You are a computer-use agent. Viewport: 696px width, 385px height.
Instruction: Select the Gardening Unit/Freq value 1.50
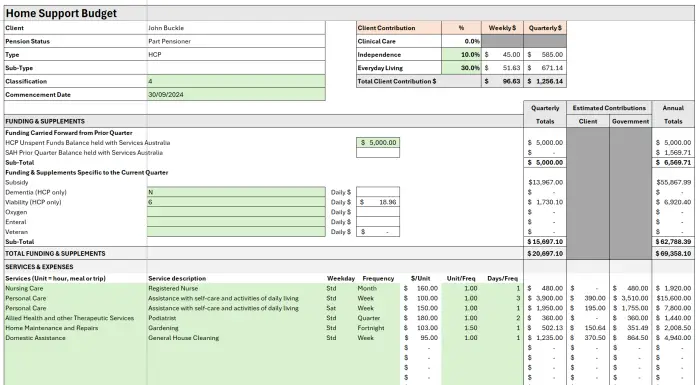pyautogui.click(x=461, y=328)
